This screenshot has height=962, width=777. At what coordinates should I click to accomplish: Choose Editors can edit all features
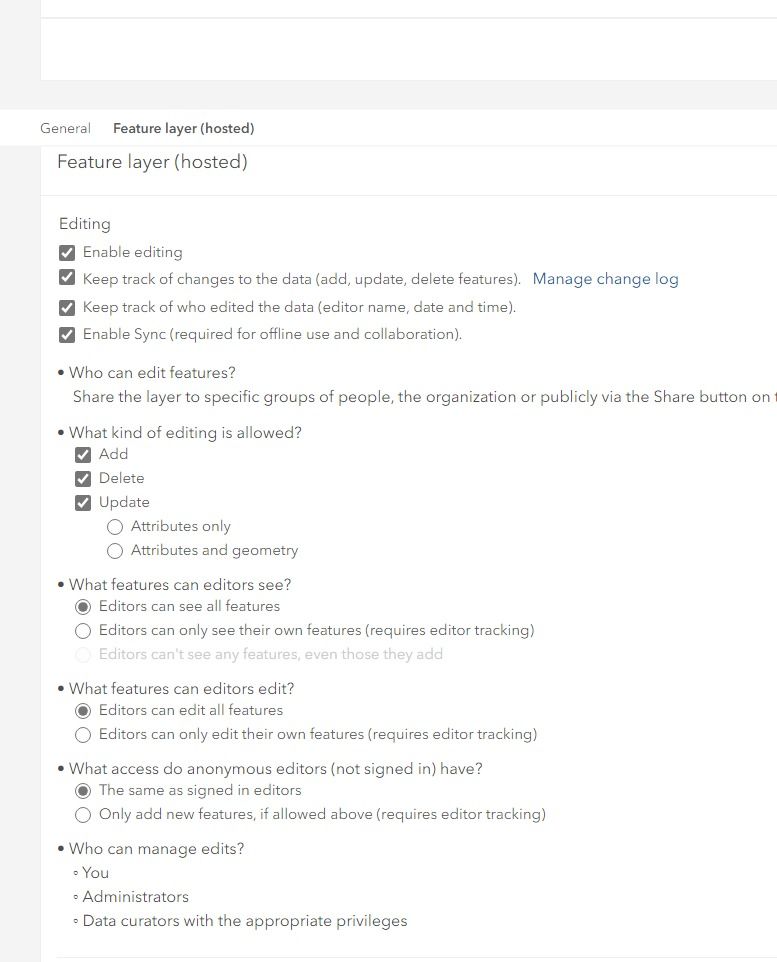83,711
